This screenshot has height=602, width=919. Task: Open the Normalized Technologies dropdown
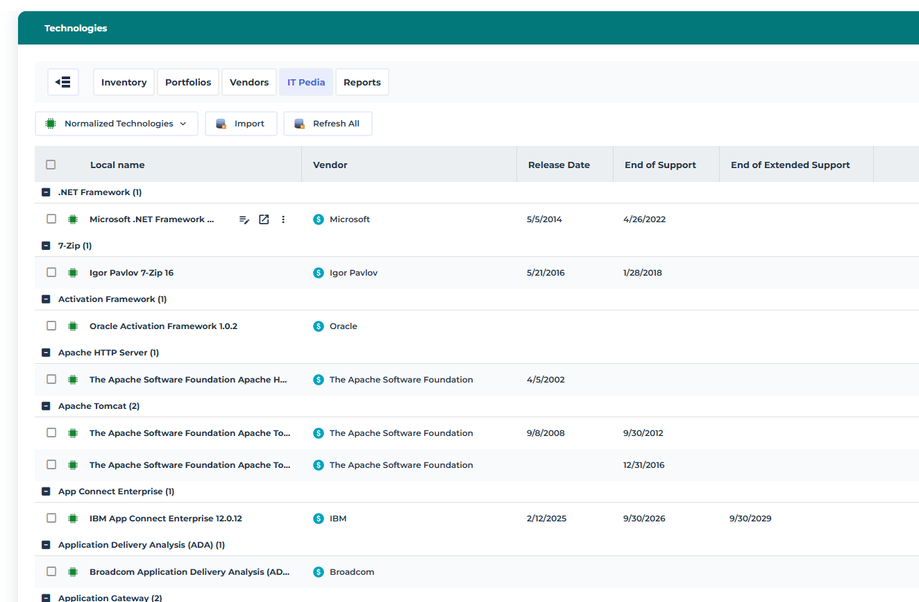pos(116,124)
